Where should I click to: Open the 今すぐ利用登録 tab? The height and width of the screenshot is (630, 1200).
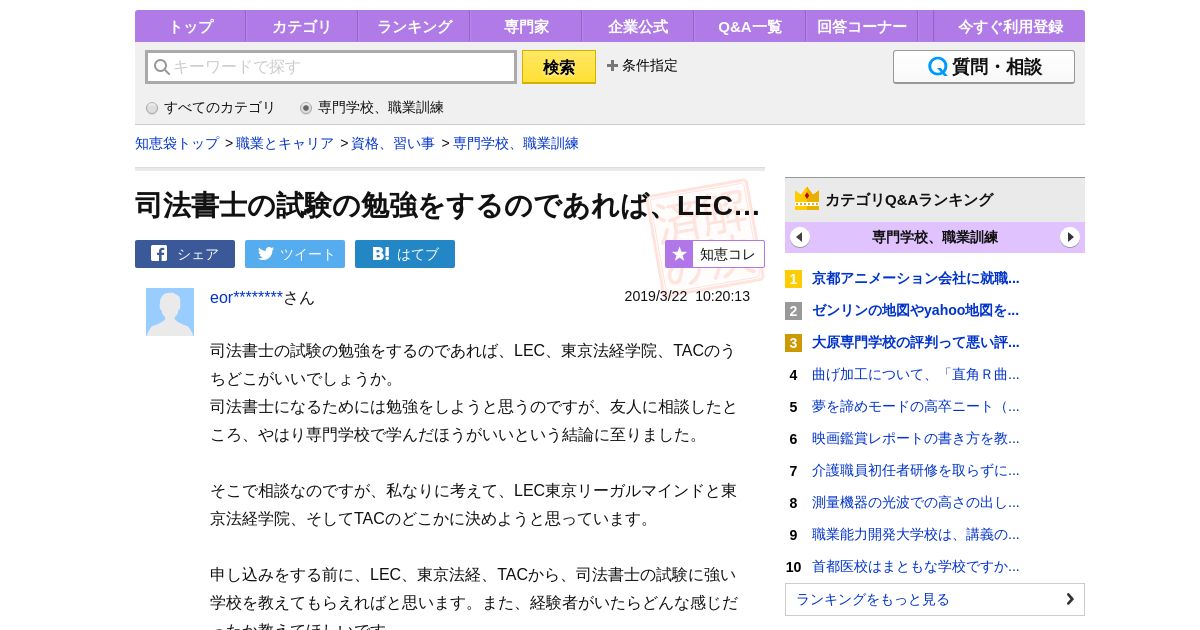(1010, 27)
